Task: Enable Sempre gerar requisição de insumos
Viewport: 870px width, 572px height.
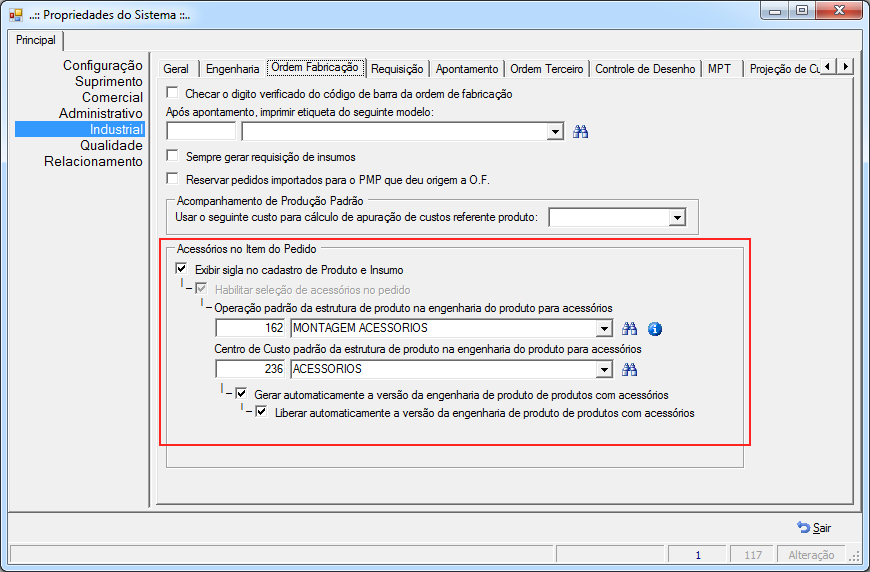Action: pyautogui.click(x=173, y=156)
